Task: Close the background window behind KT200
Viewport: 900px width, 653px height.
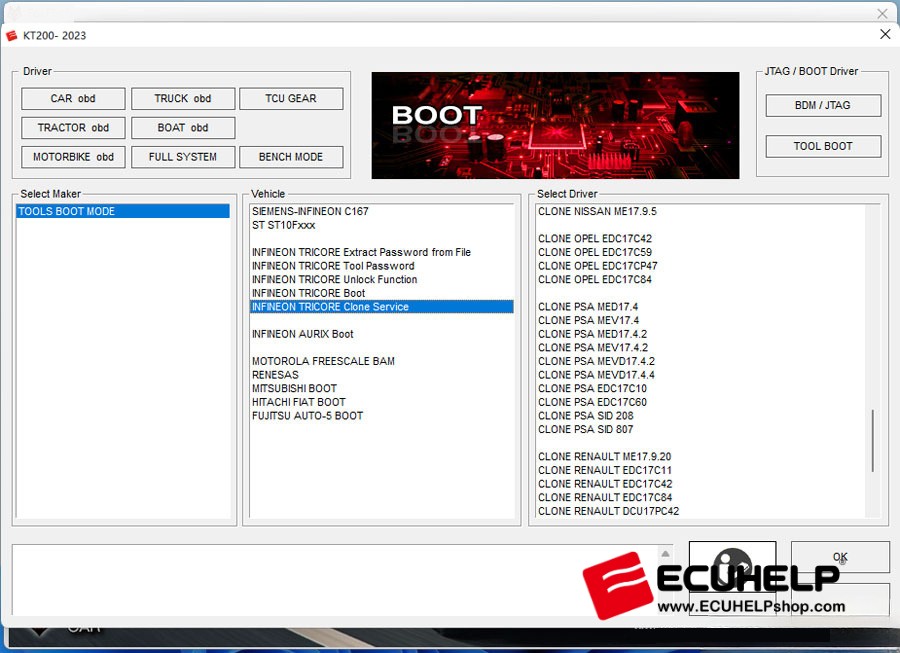Action: (x=882, y=13)
